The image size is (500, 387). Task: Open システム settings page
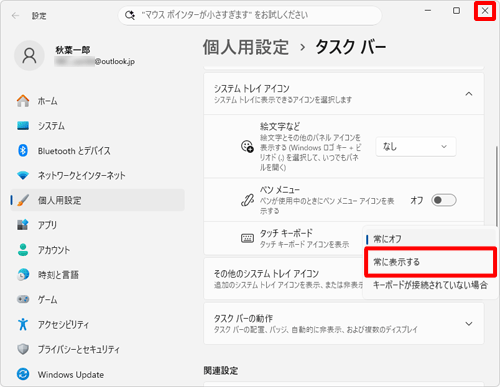coord(97,126)
